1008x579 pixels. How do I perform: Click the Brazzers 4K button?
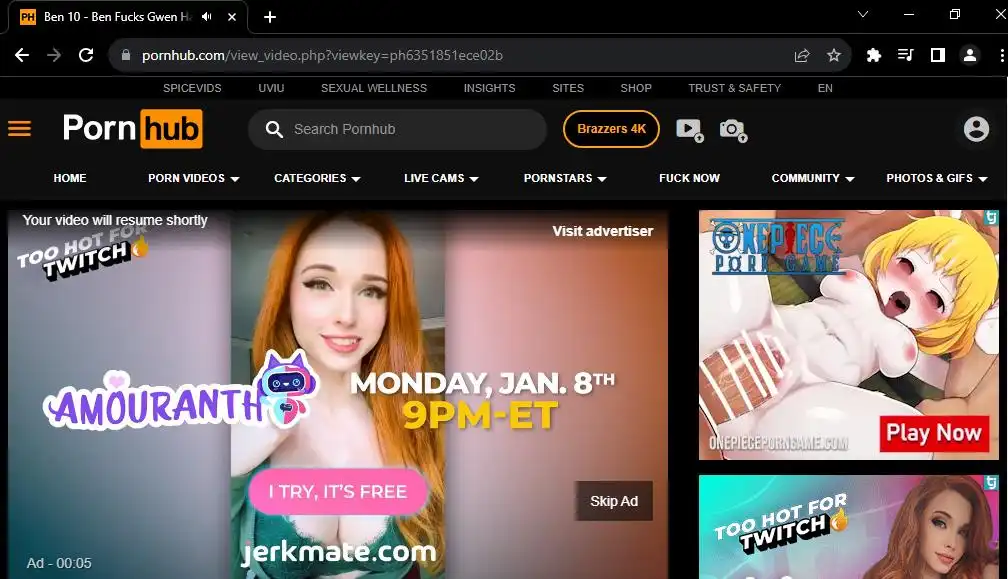611,129
